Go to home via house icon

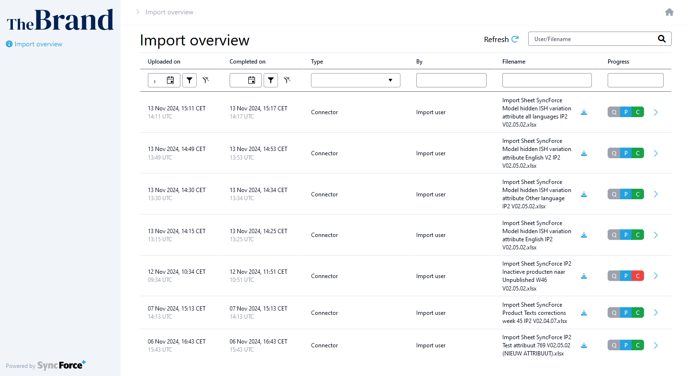(669, 12)
